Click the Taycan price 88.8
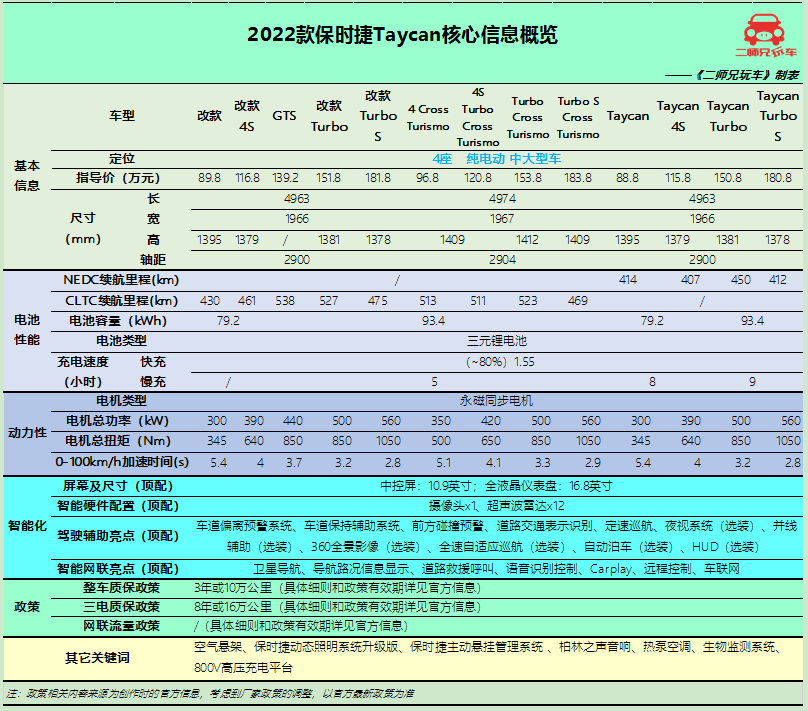This screenshot has width=808, height=711. pyautogui.click(x=627, y=178)
